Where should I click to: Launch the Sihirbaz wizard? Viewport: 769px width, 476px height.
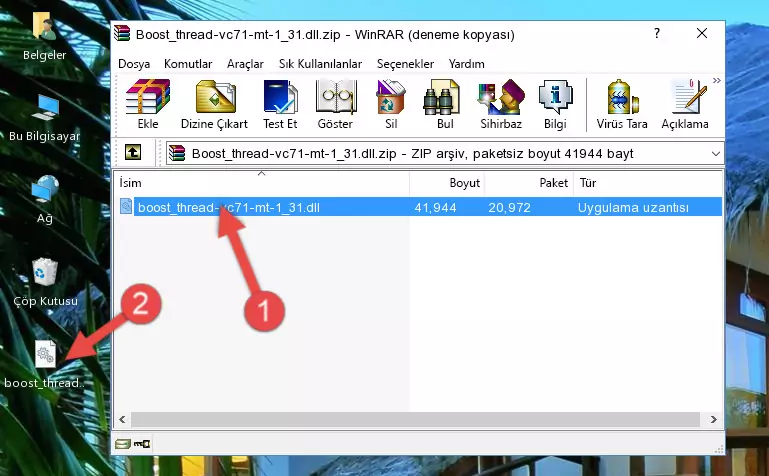(x=501, y=104)
